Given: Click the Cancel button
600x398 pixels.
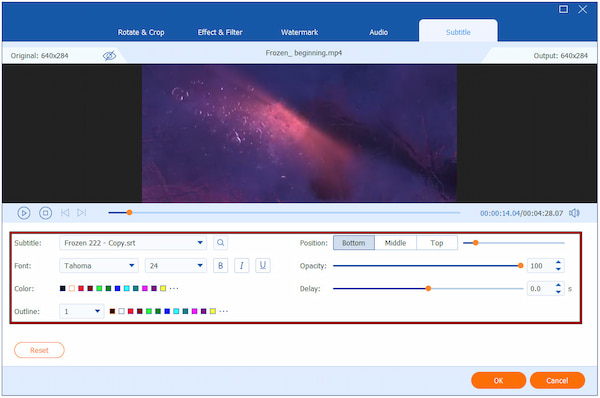Looking at the screenshot, I should click(x=557, y=380).
